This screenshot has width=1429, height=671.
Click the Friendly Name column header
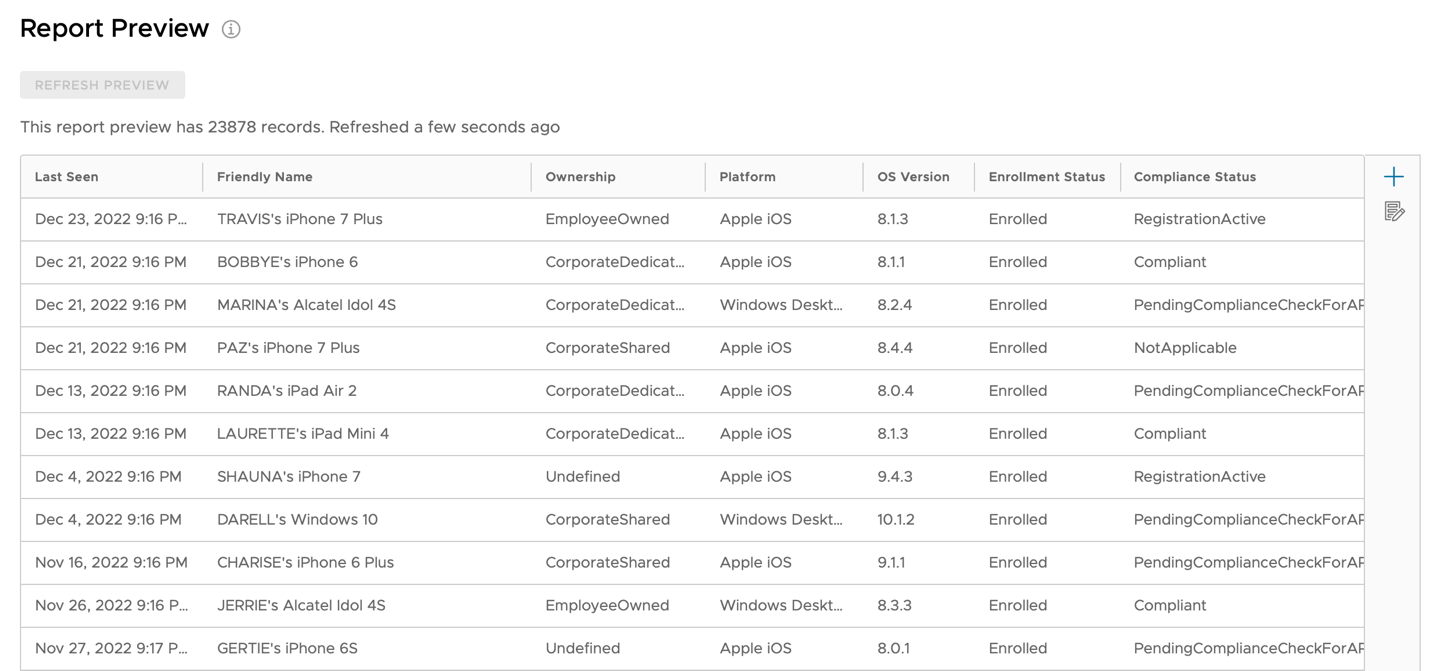[265, 177]
